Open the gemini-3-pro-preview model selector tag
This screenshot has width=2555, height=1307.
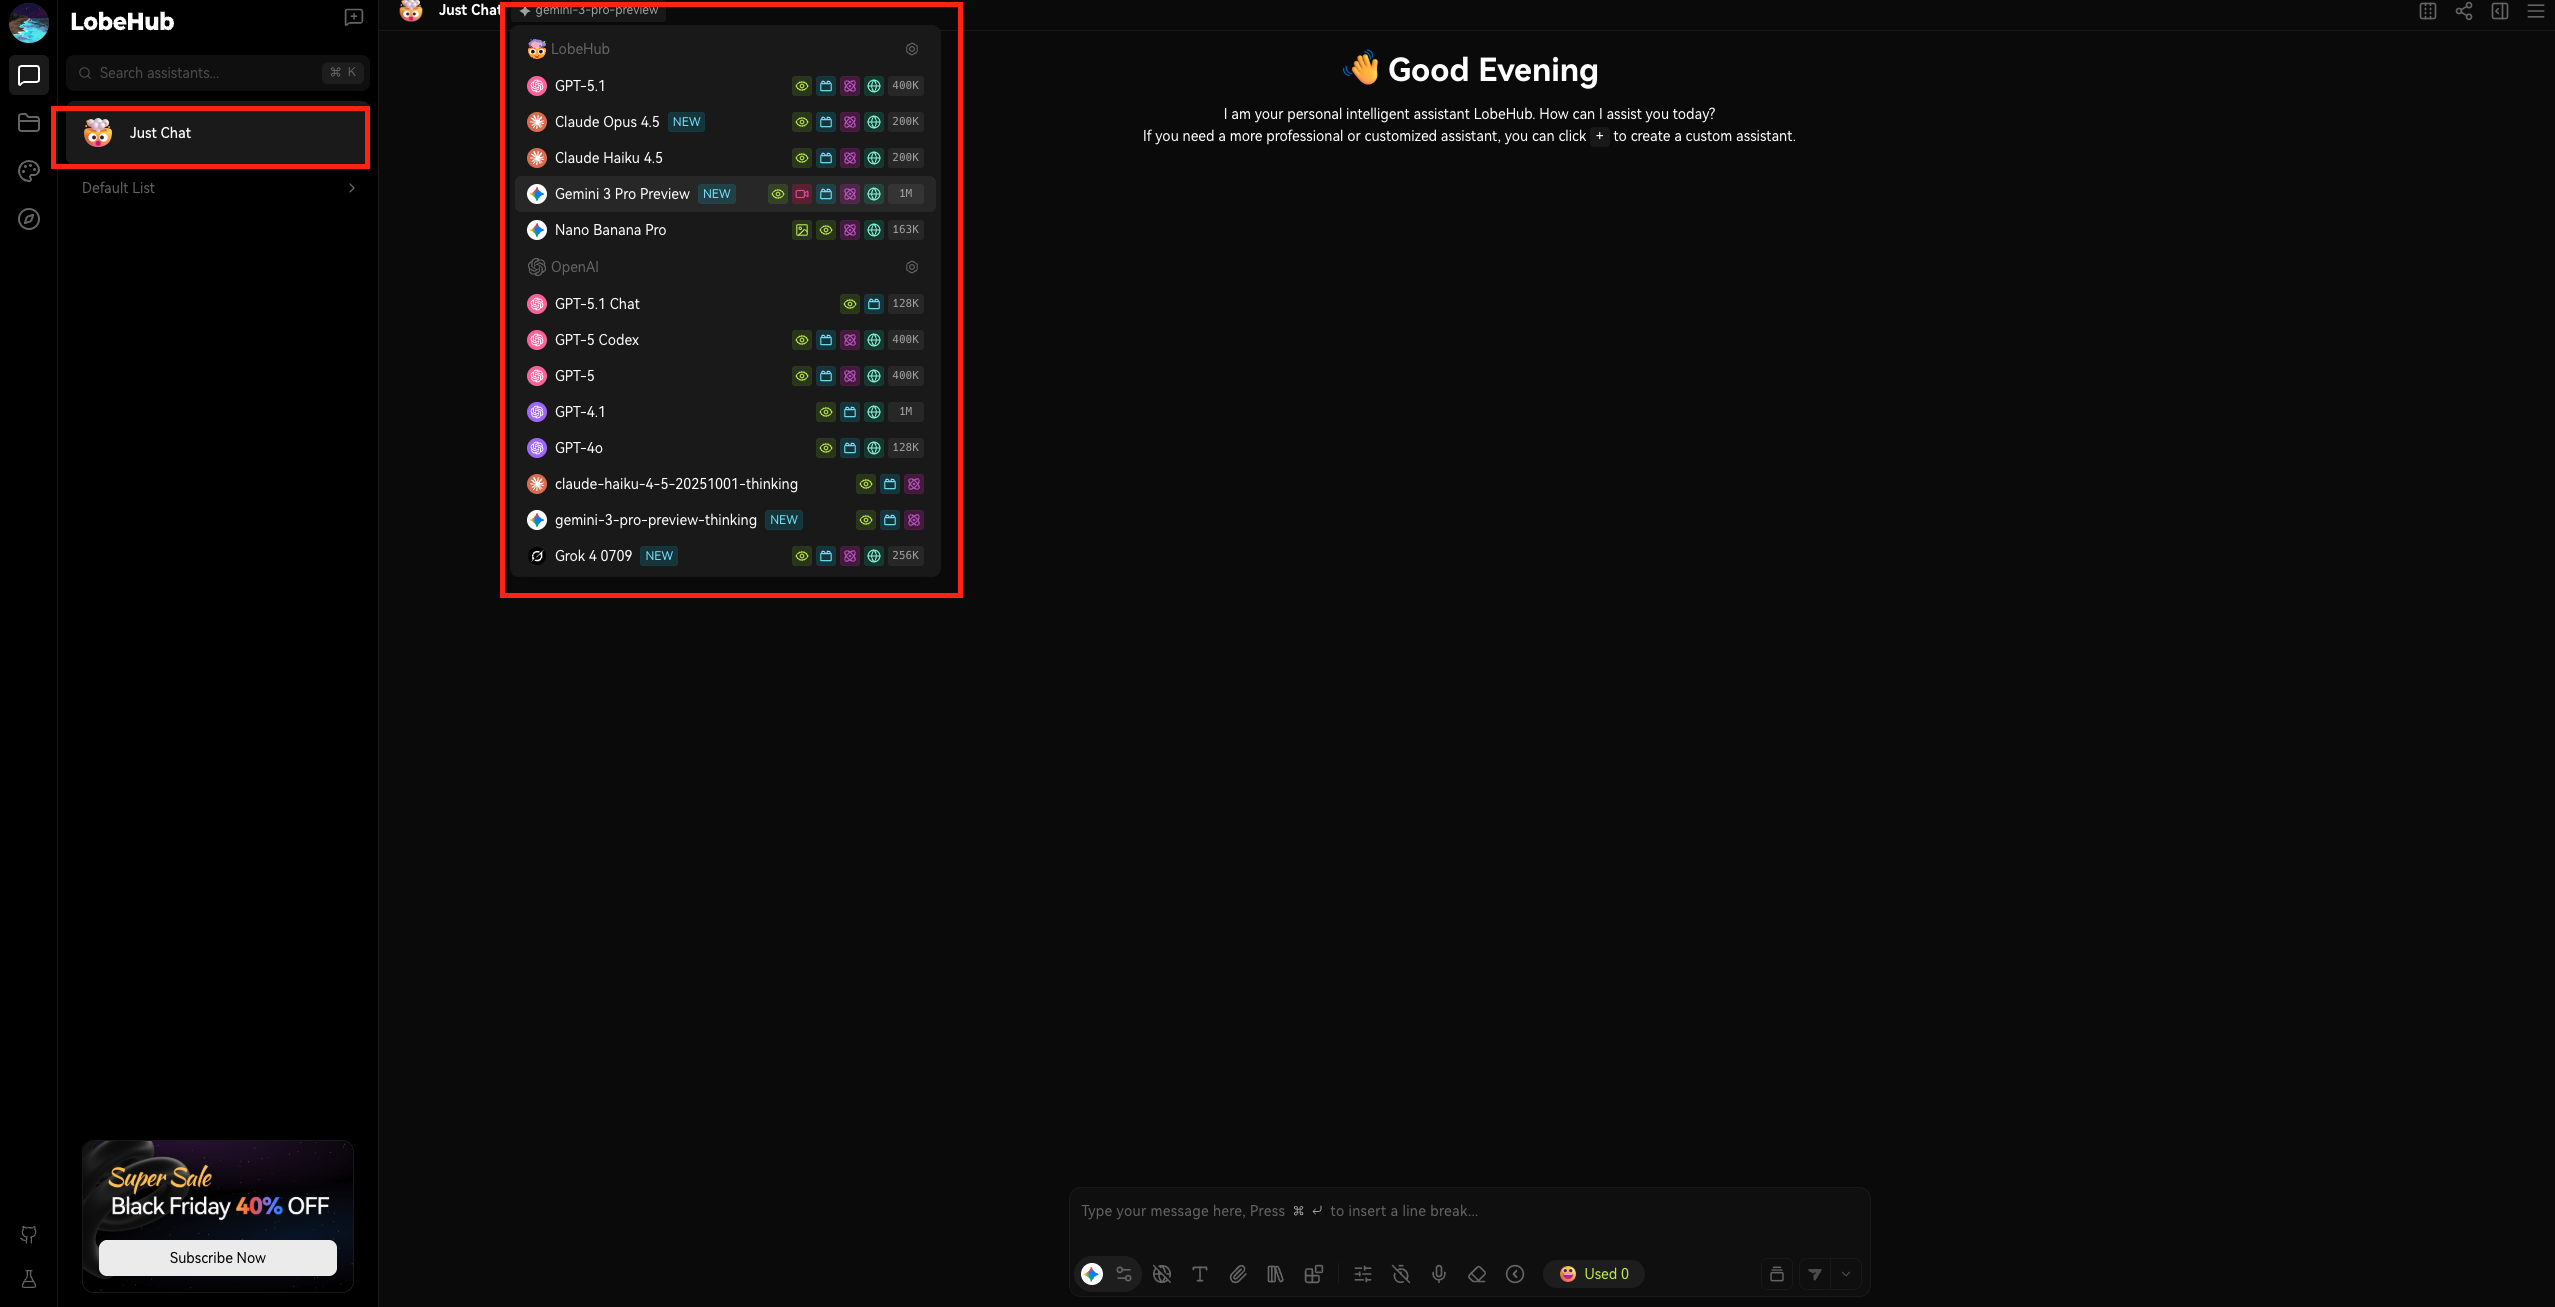click(x=590, y=10)
